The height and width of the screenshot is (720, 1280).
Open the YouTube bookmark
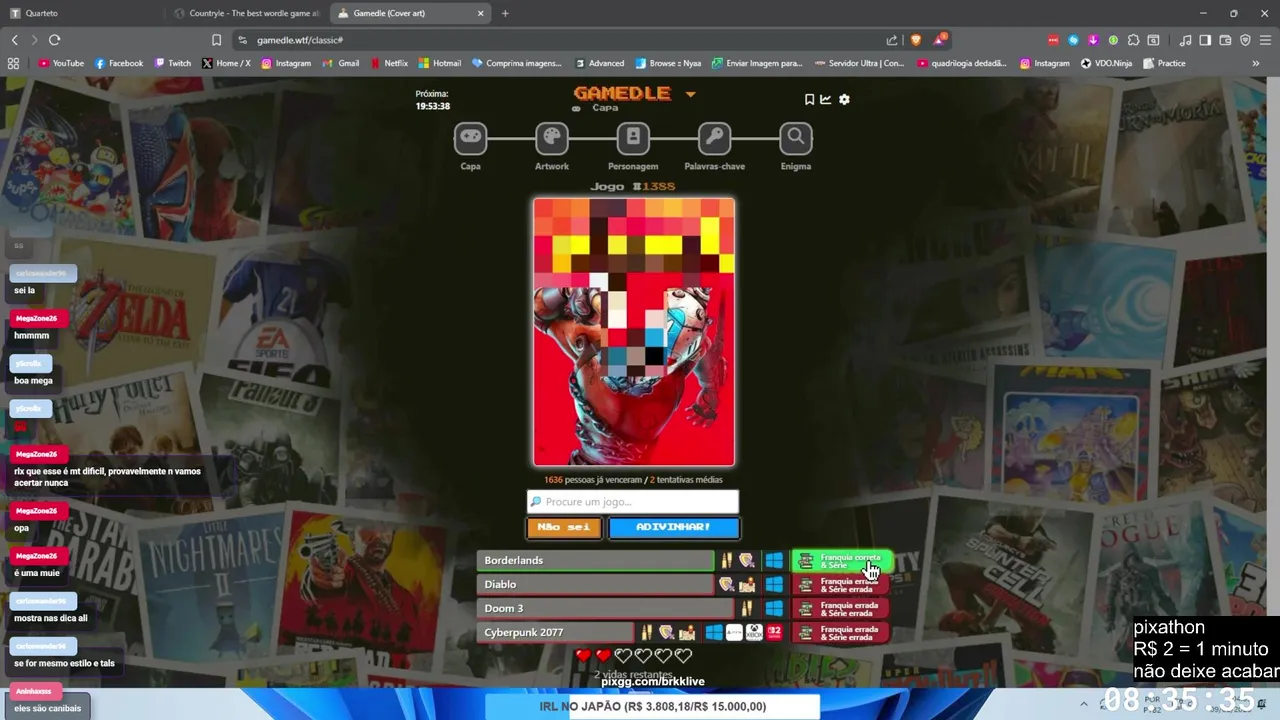(x=61, y=63)
